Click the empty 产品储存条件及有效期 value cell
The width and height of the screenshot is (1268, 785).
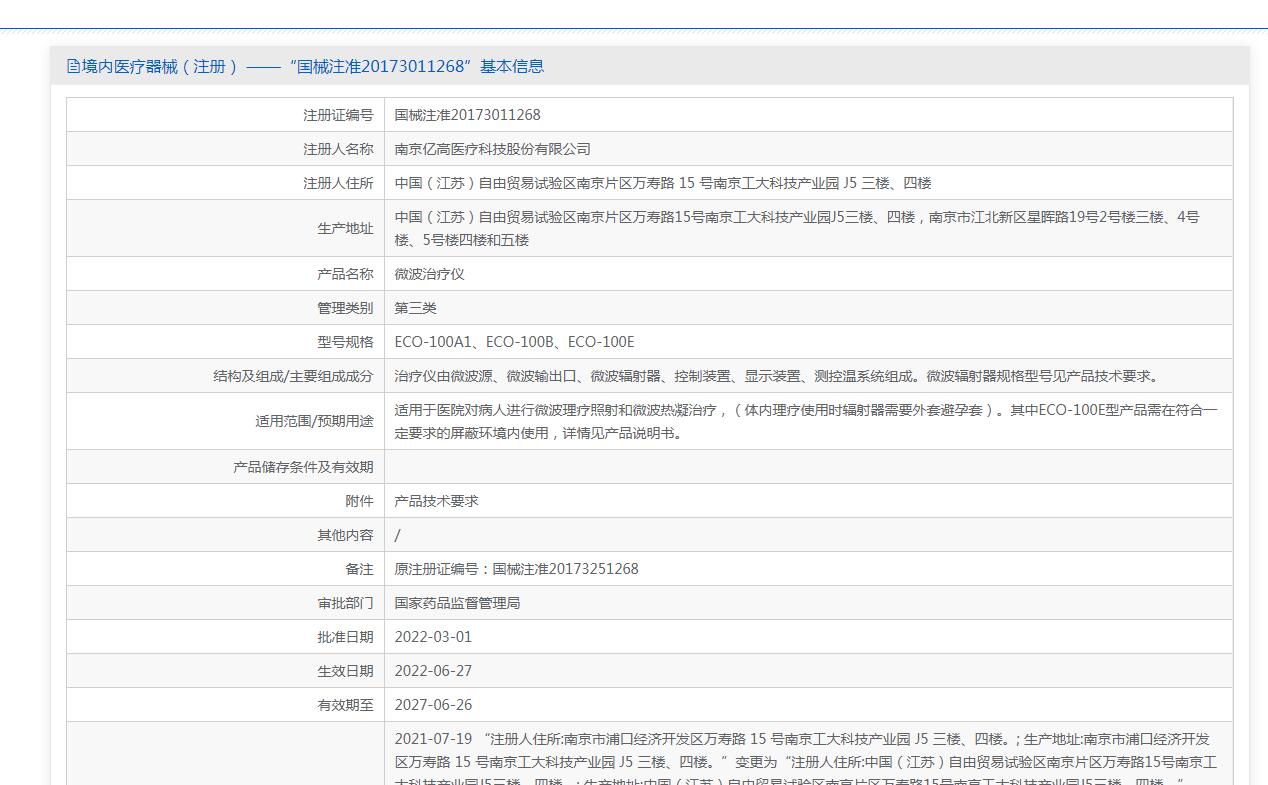pyautogui.click(x=808, y=467)
